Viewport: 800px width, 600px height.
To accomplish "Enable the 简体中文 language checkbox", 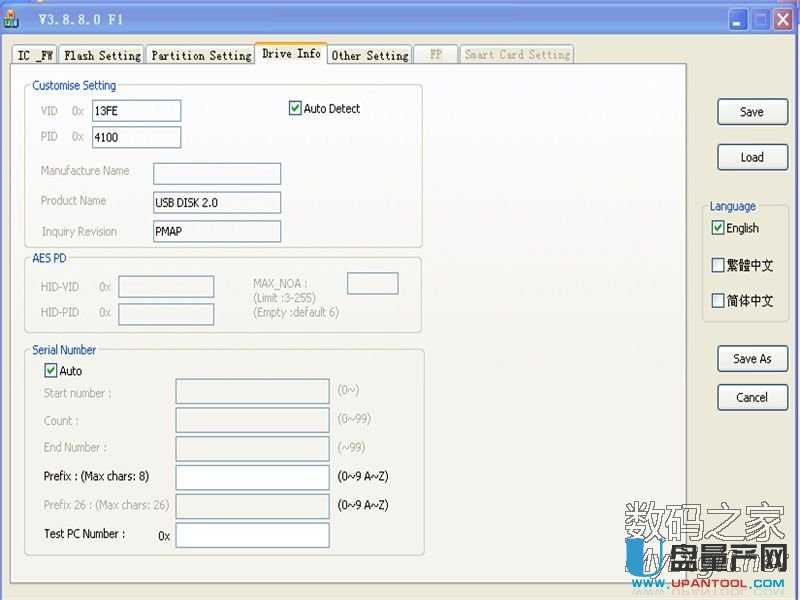I will 718,300.
